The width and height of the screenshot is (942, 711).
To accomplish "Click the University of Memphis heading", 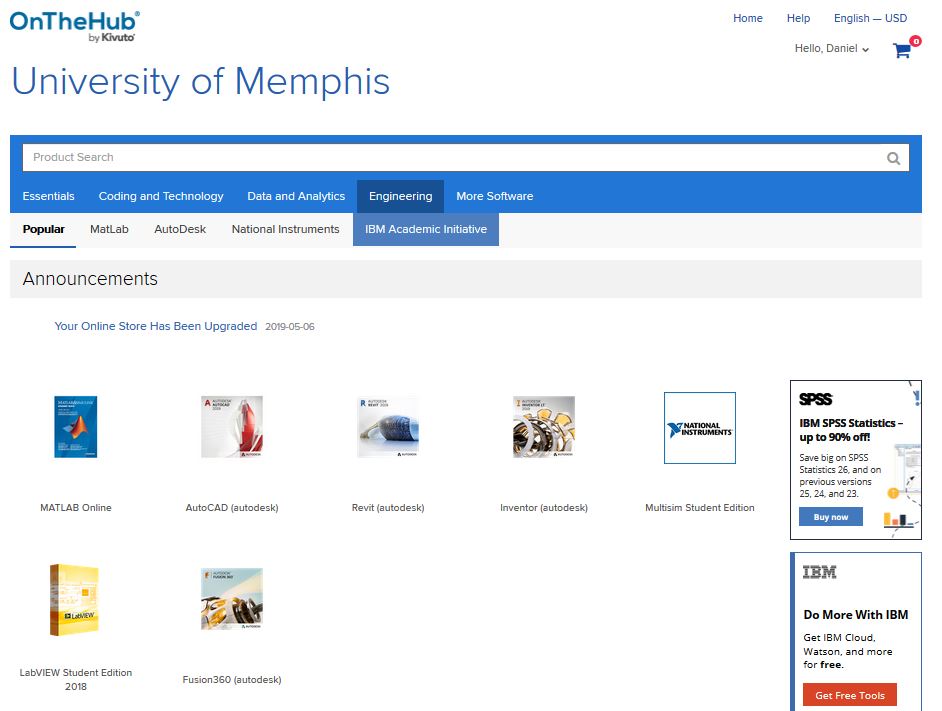I will point(201,81).
